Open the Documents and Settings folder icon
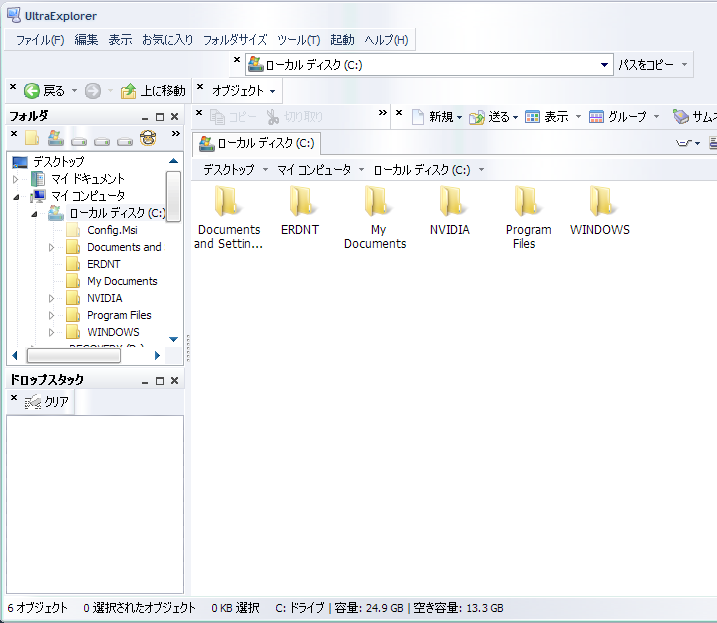Screen dimensions: 717x623 (227, 201)
